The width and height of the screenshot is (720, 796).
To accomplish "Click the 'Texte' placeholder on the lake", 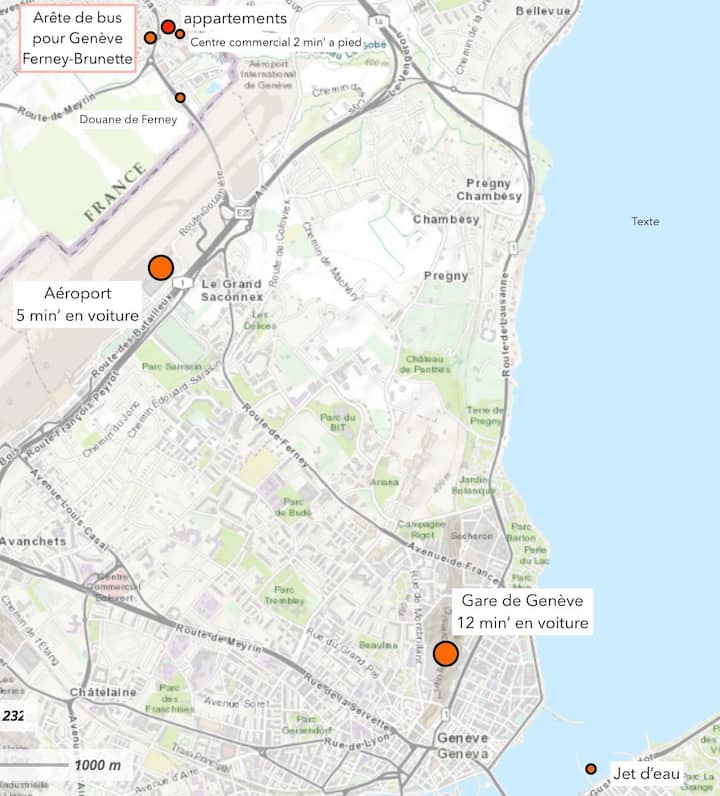I will [x=645, y=221].
